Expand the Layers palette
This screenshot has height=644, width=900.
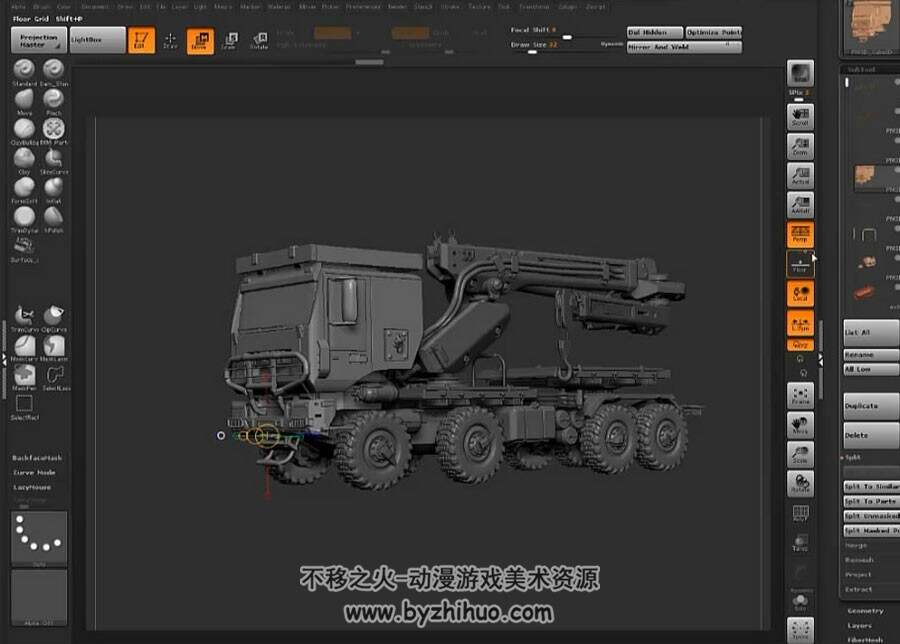point(859,626)
